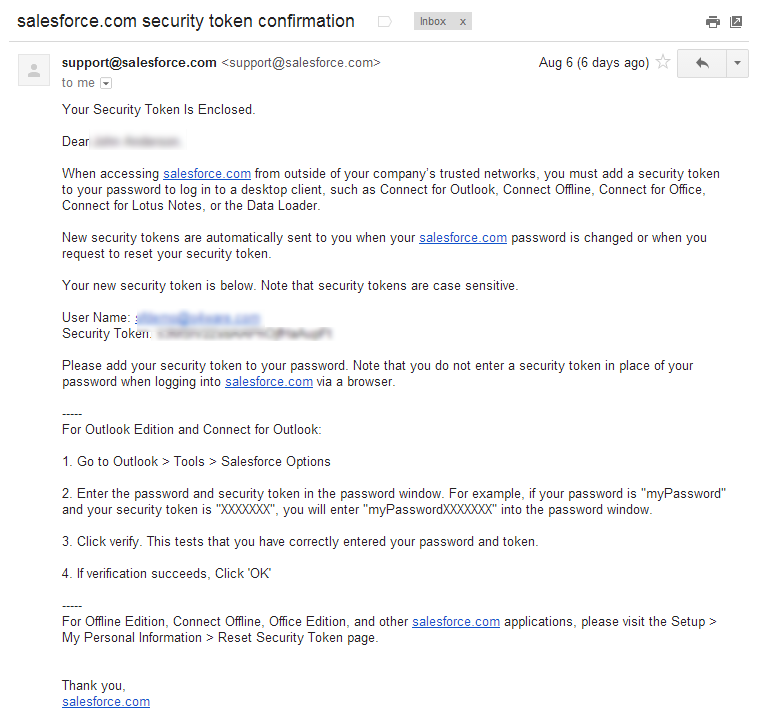The height and width of the screenshot is (722, 772).
Task: Click the email subject title
Action: 186,21
